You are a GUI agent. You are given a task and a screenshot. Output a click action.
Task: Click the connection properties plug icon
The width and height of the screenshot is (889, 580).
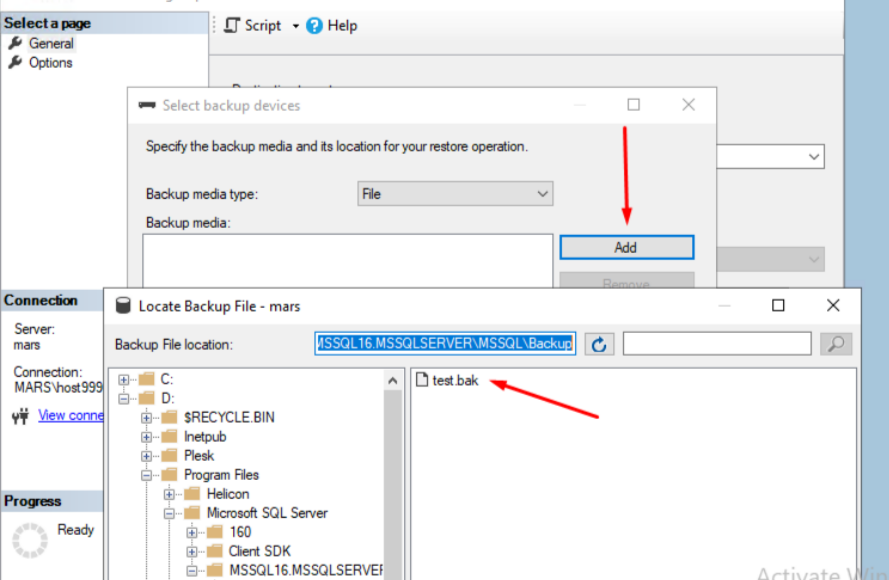(x=20, y=417)
